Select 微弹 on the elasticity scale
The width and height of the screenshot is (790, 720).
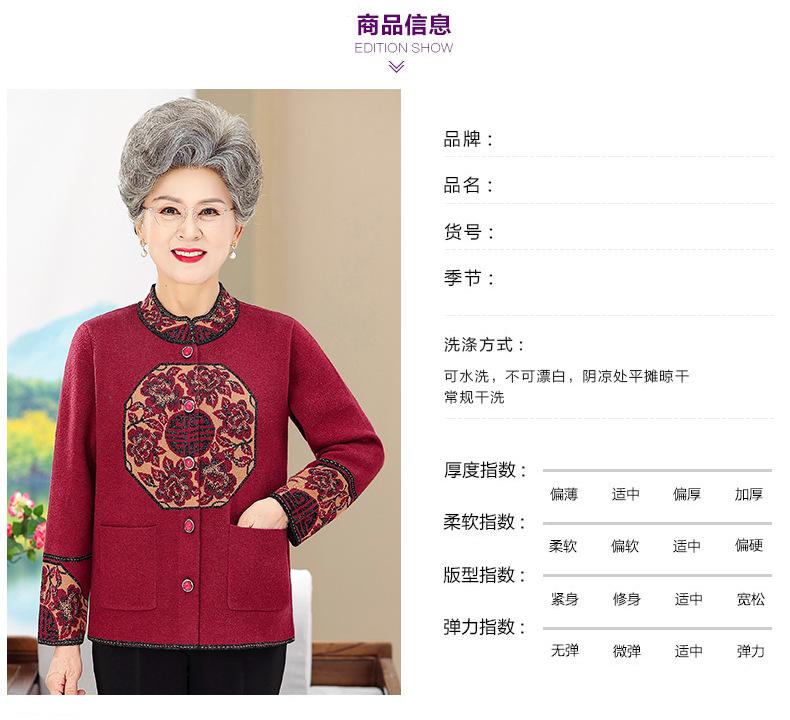[x=627, y=651]
